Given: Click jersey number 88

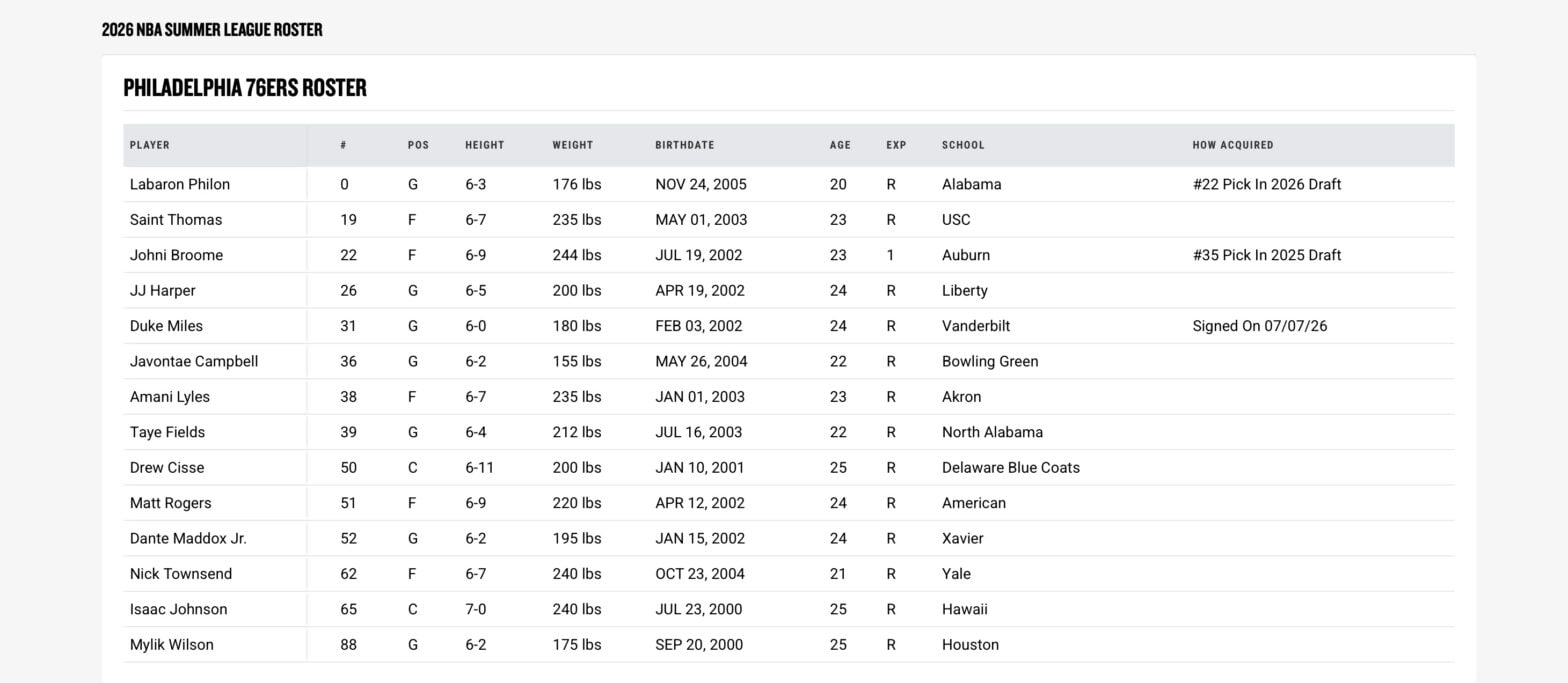Looking at the screenshot, I should click(348, 645).
